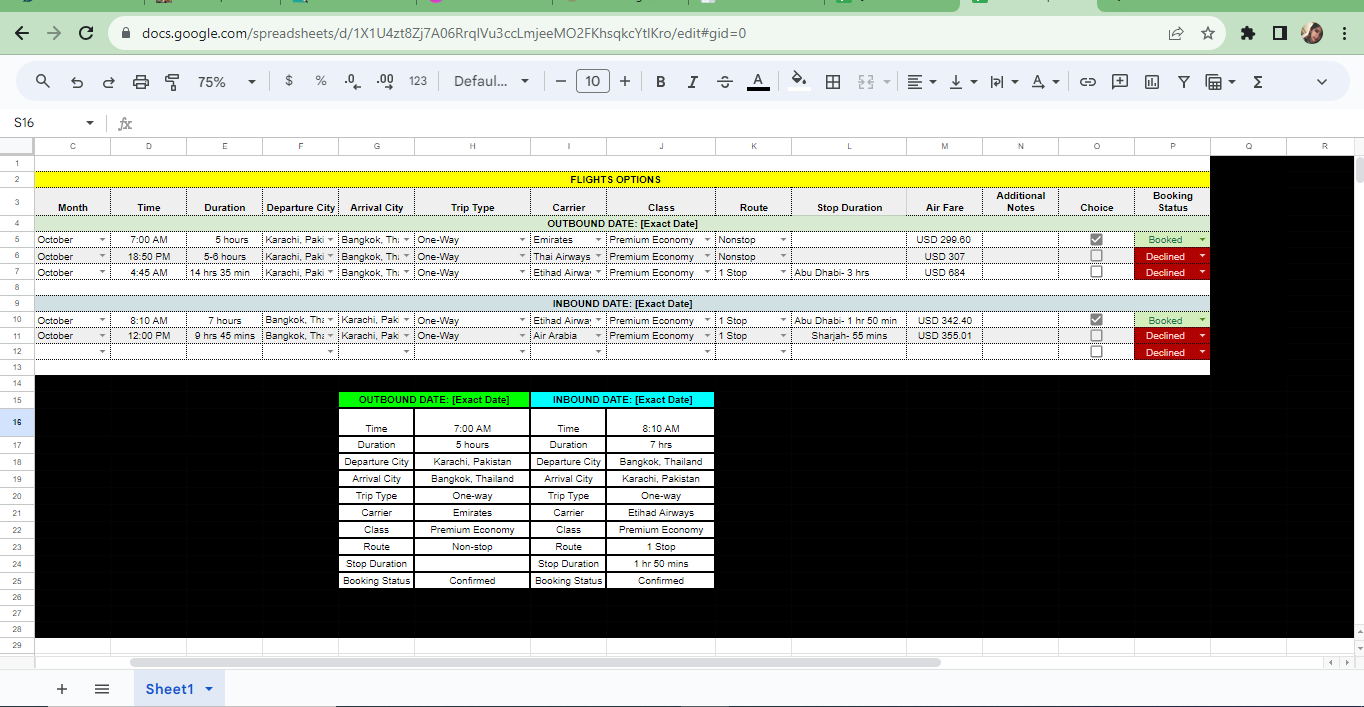Select column P header
This screenshot has width=1364, height=707.
click(1172, 147)
